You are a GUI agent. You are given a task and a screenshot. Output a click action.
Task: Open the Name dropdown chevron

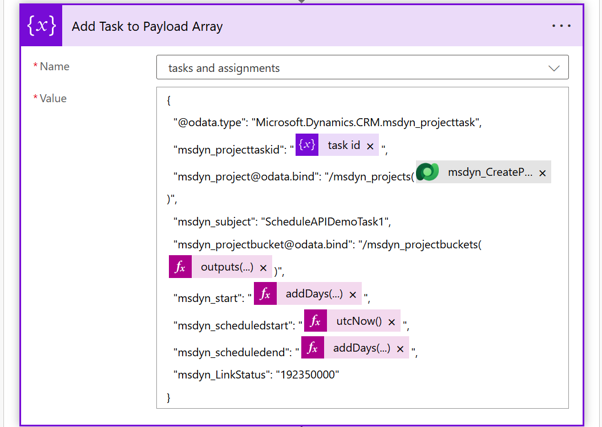[x=554, y=68]
